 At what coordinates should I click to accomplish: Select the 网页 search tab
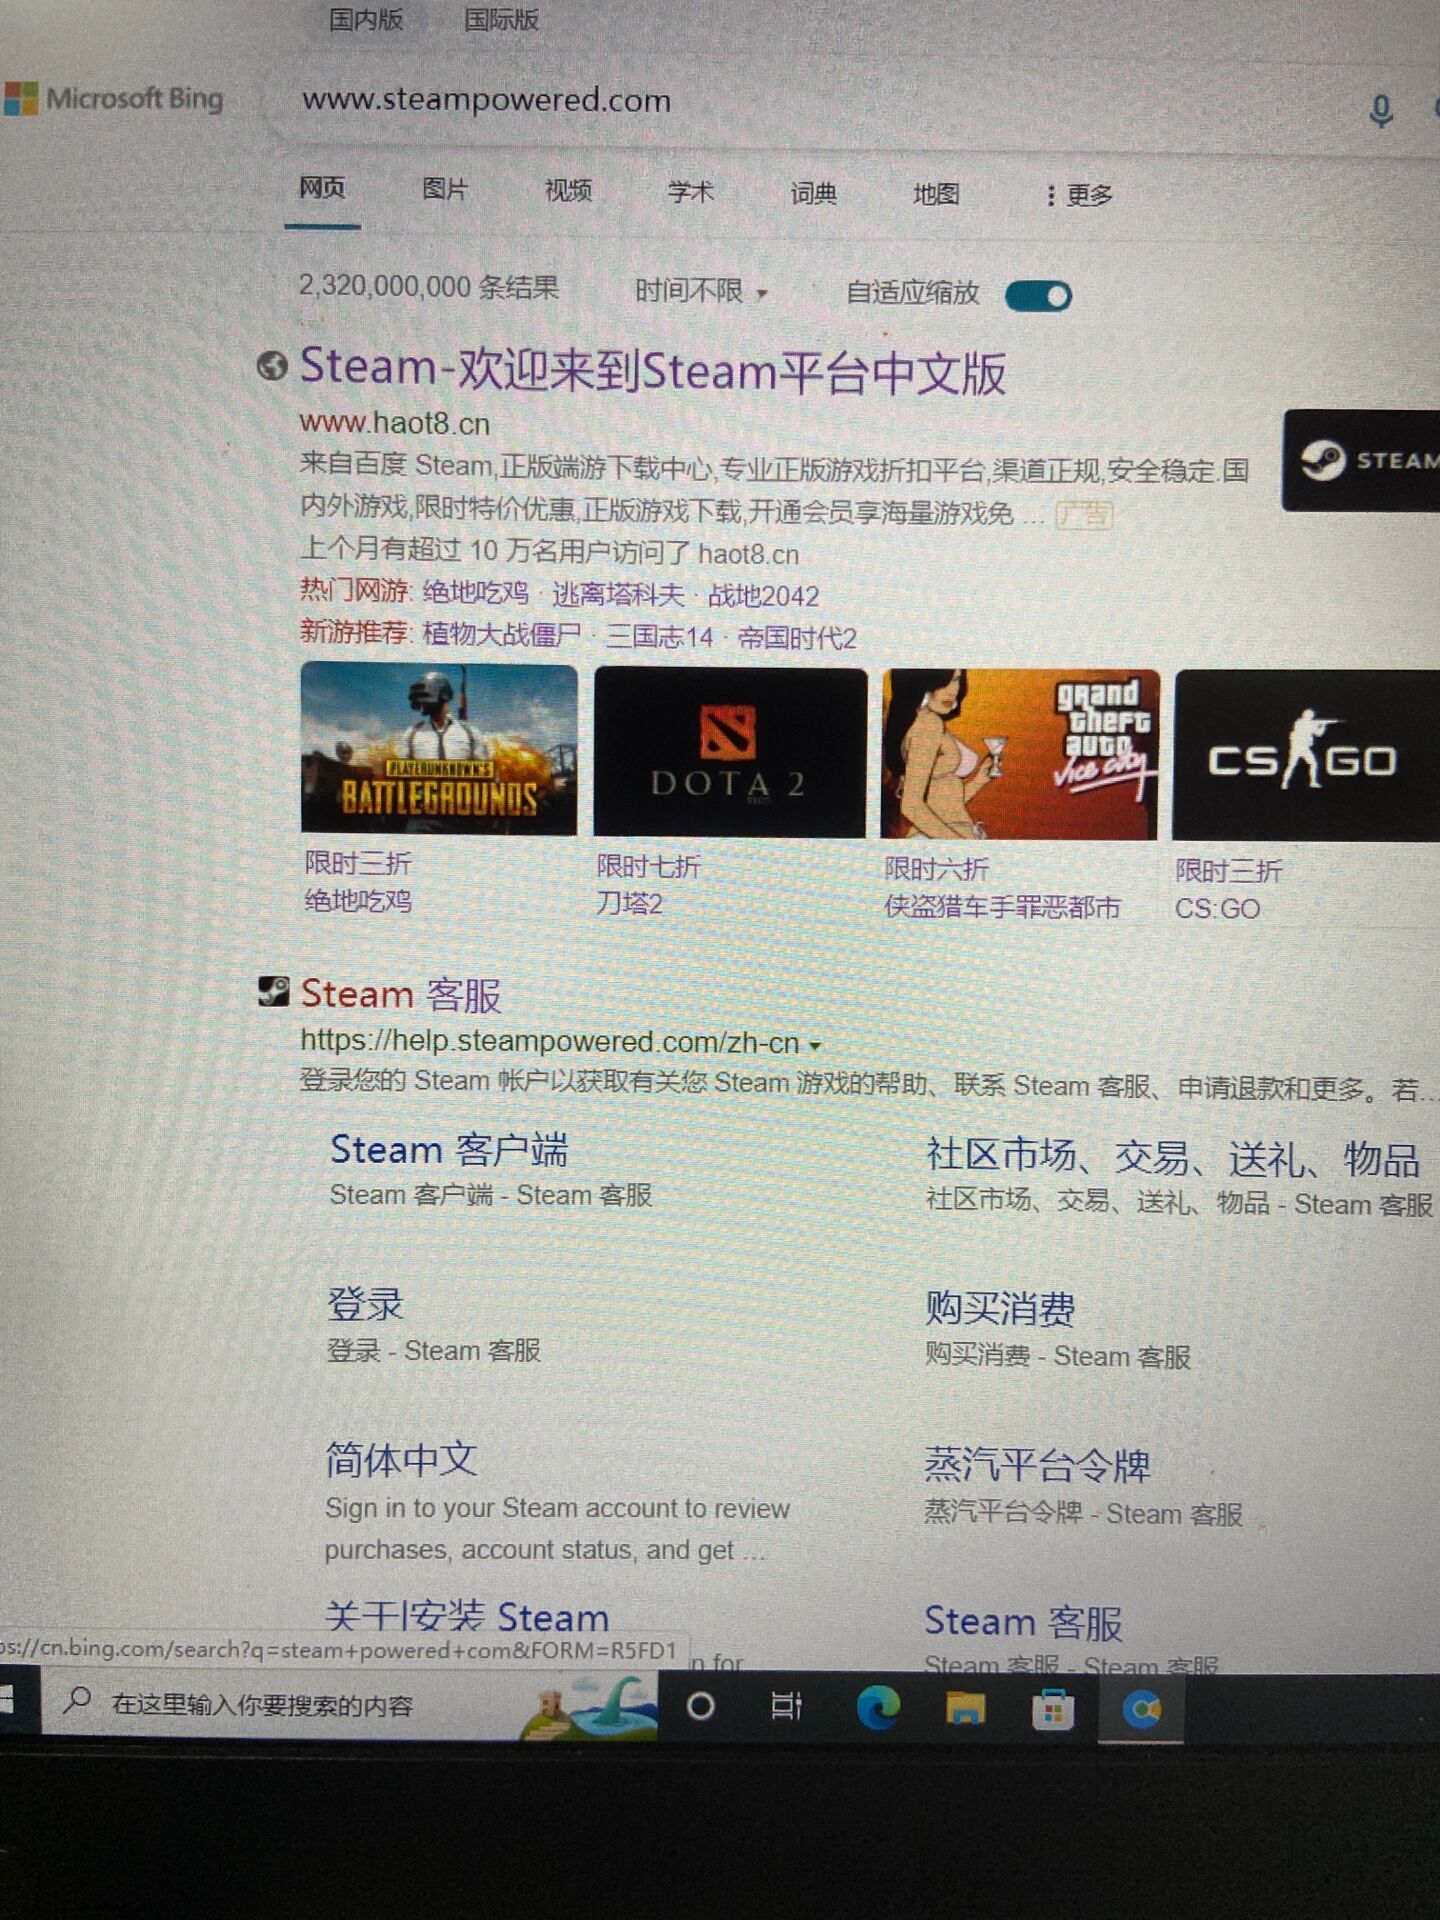pyautogui.click(x=322, y=188)
